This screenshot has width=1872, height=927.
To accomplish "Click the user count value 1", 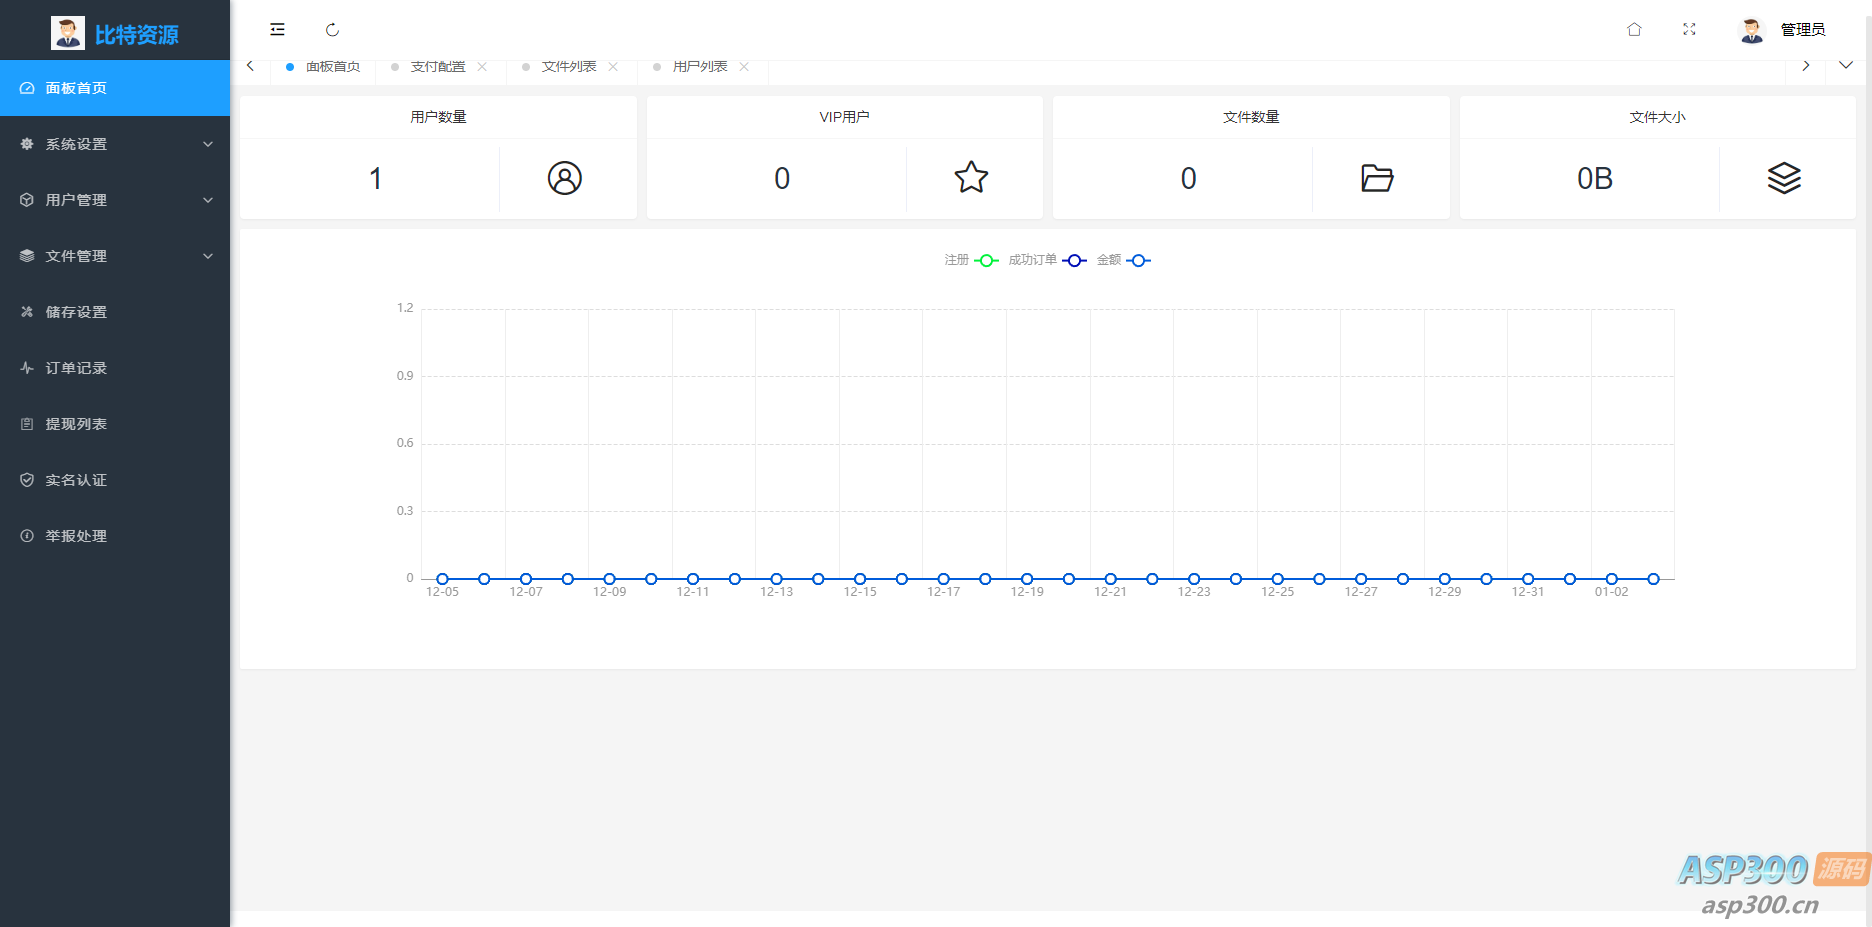I will pos(375,178).
